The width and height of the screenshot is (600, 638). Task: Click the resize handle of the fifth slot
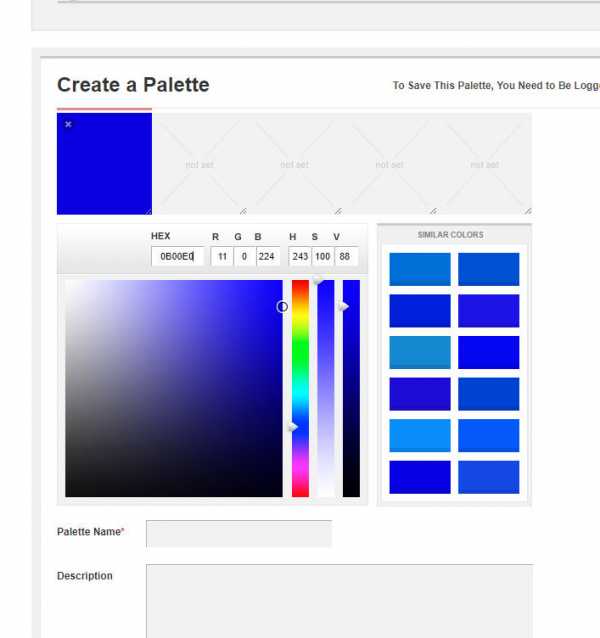point(528,211)
